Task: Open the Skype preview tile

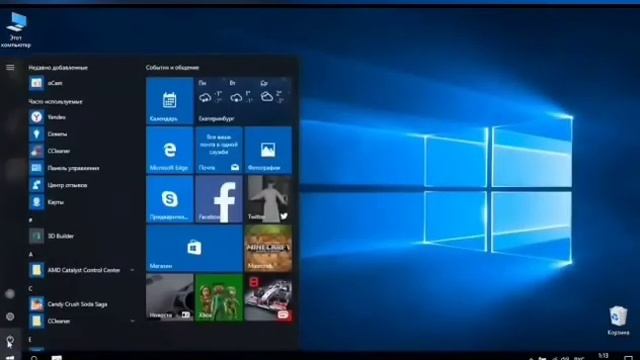Action: click(x=170, y=199)
